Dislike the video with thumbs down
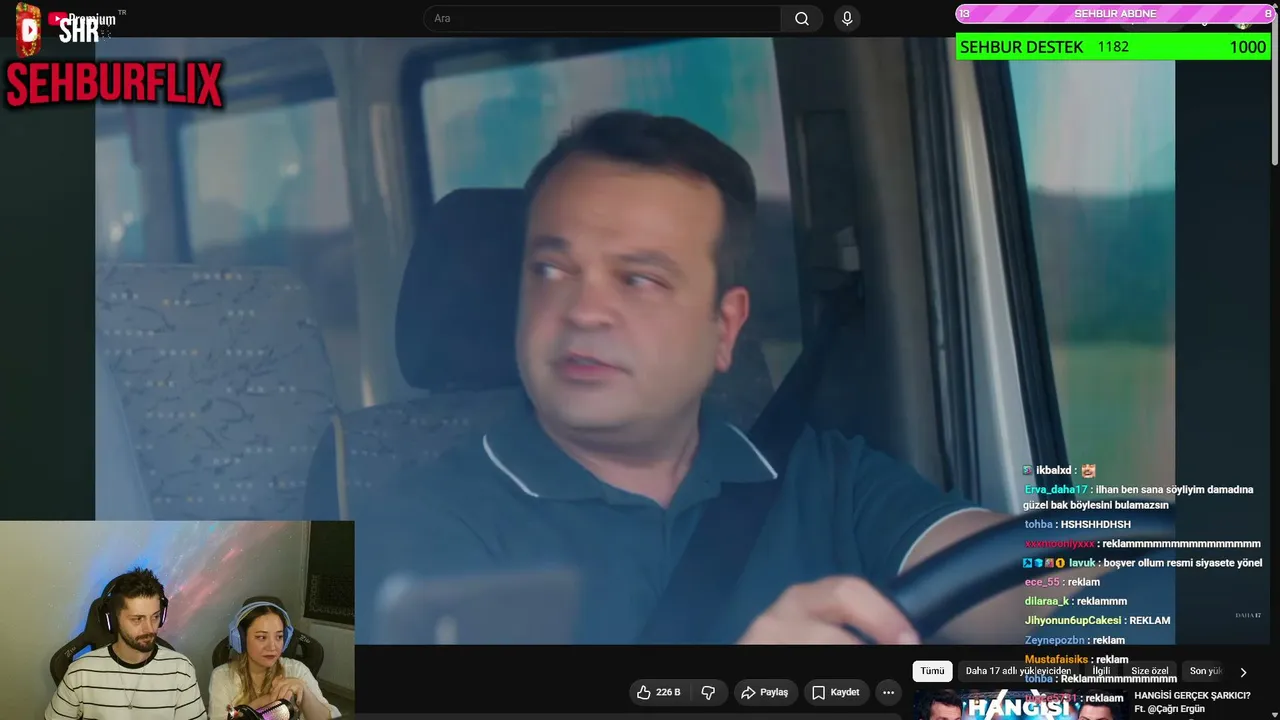The height and width of the screenshot is (720, 1280). point(708,692)
